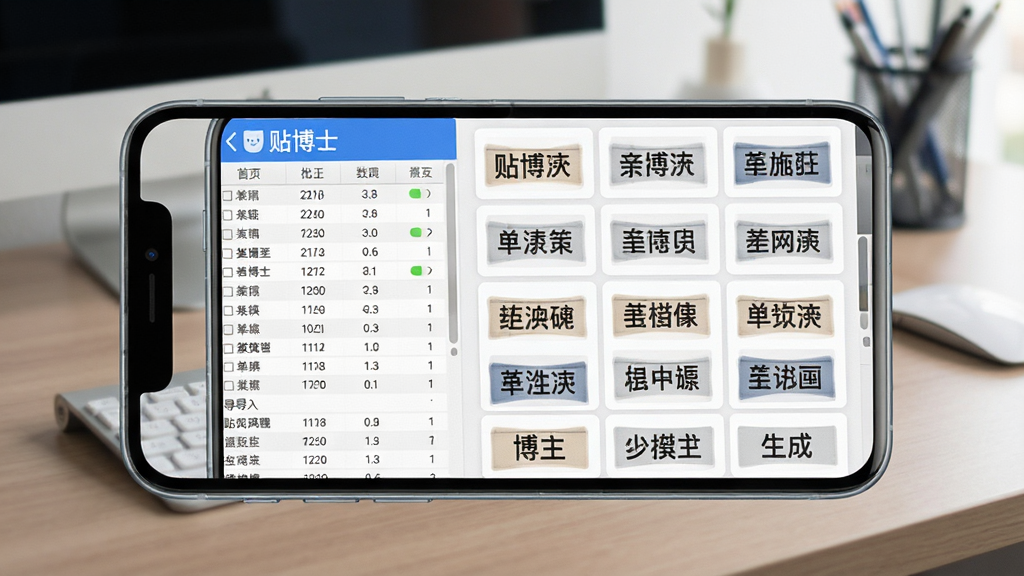Select the 2218 value in the table
The height and width of the screenshot is (576, 1024).
click(x=312, y=195)
